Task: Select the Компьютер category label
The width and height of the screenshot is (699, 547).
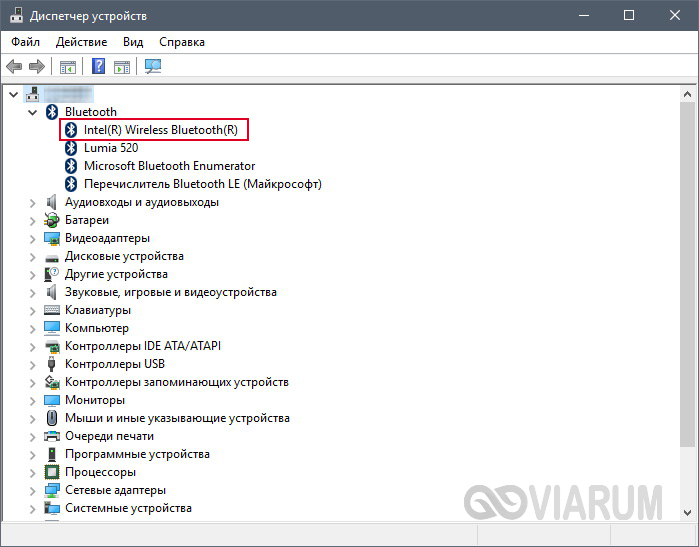Action: [x=97, y=328]
